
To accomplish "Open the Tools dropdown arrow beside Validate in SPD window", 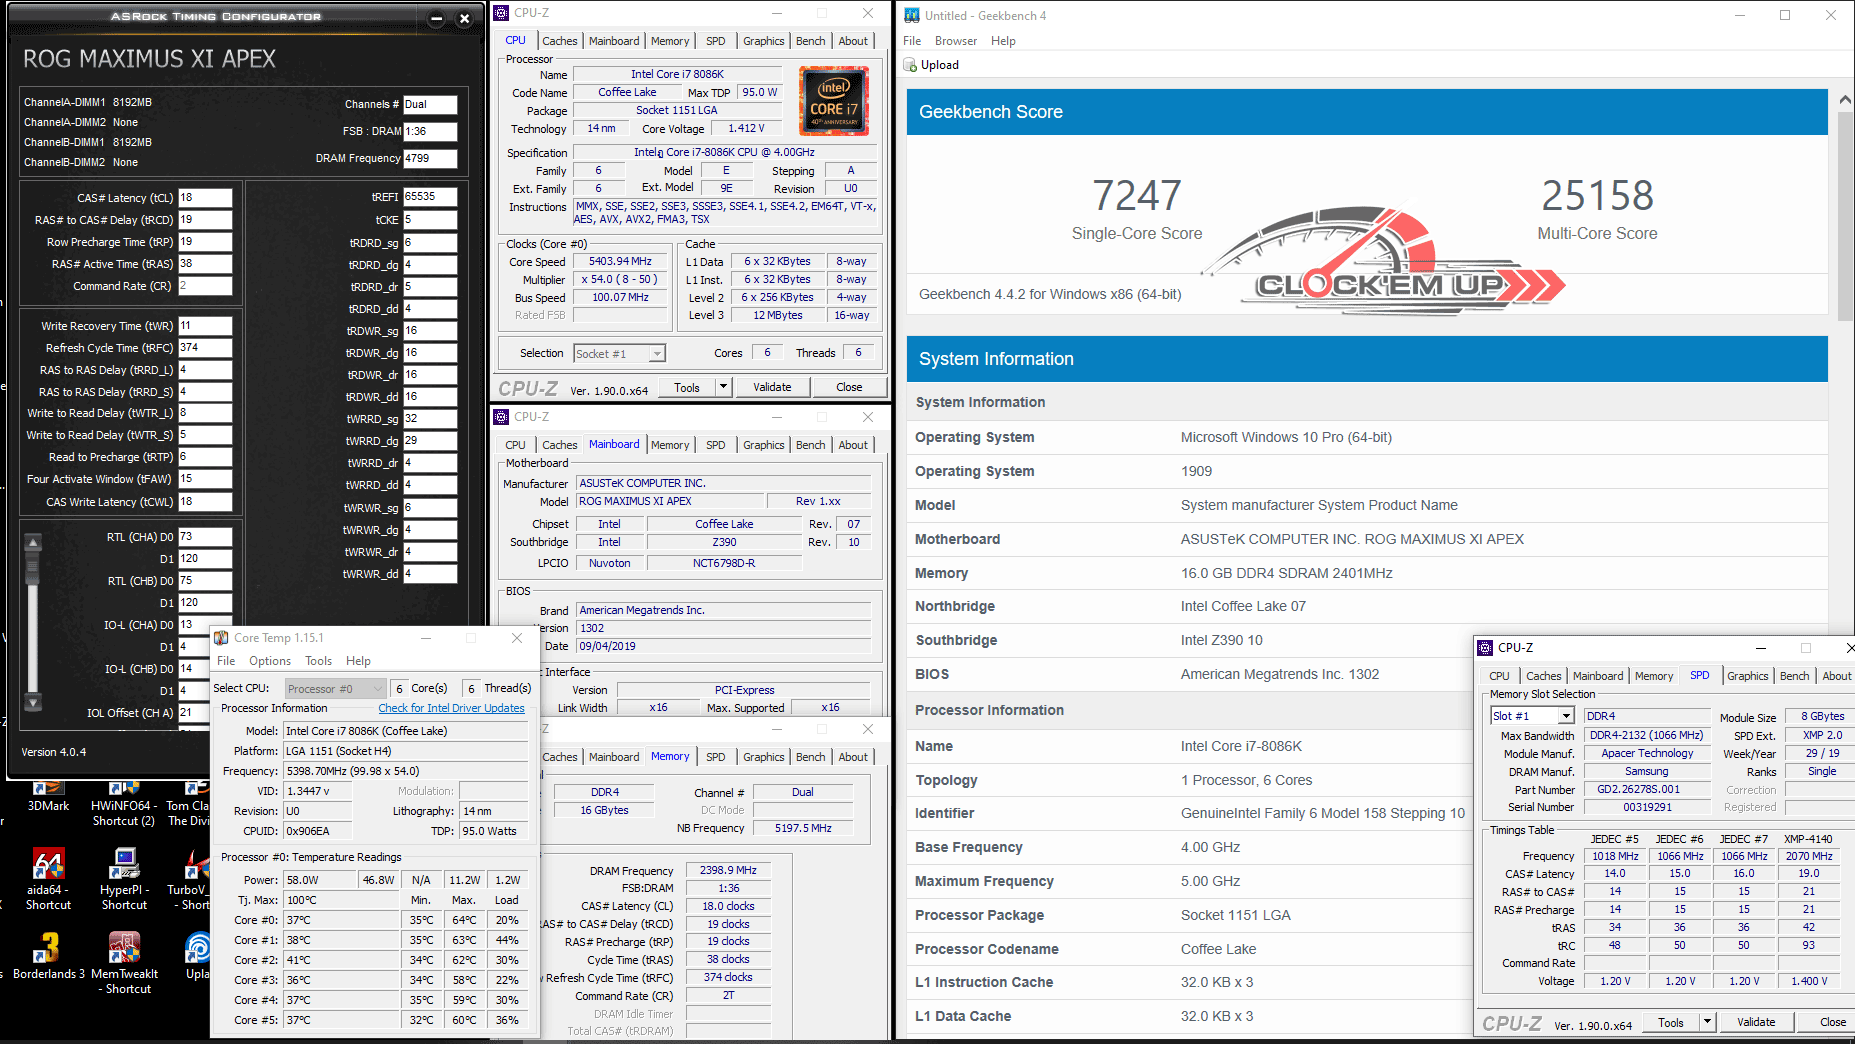I will click(x=1708, y=1022).
